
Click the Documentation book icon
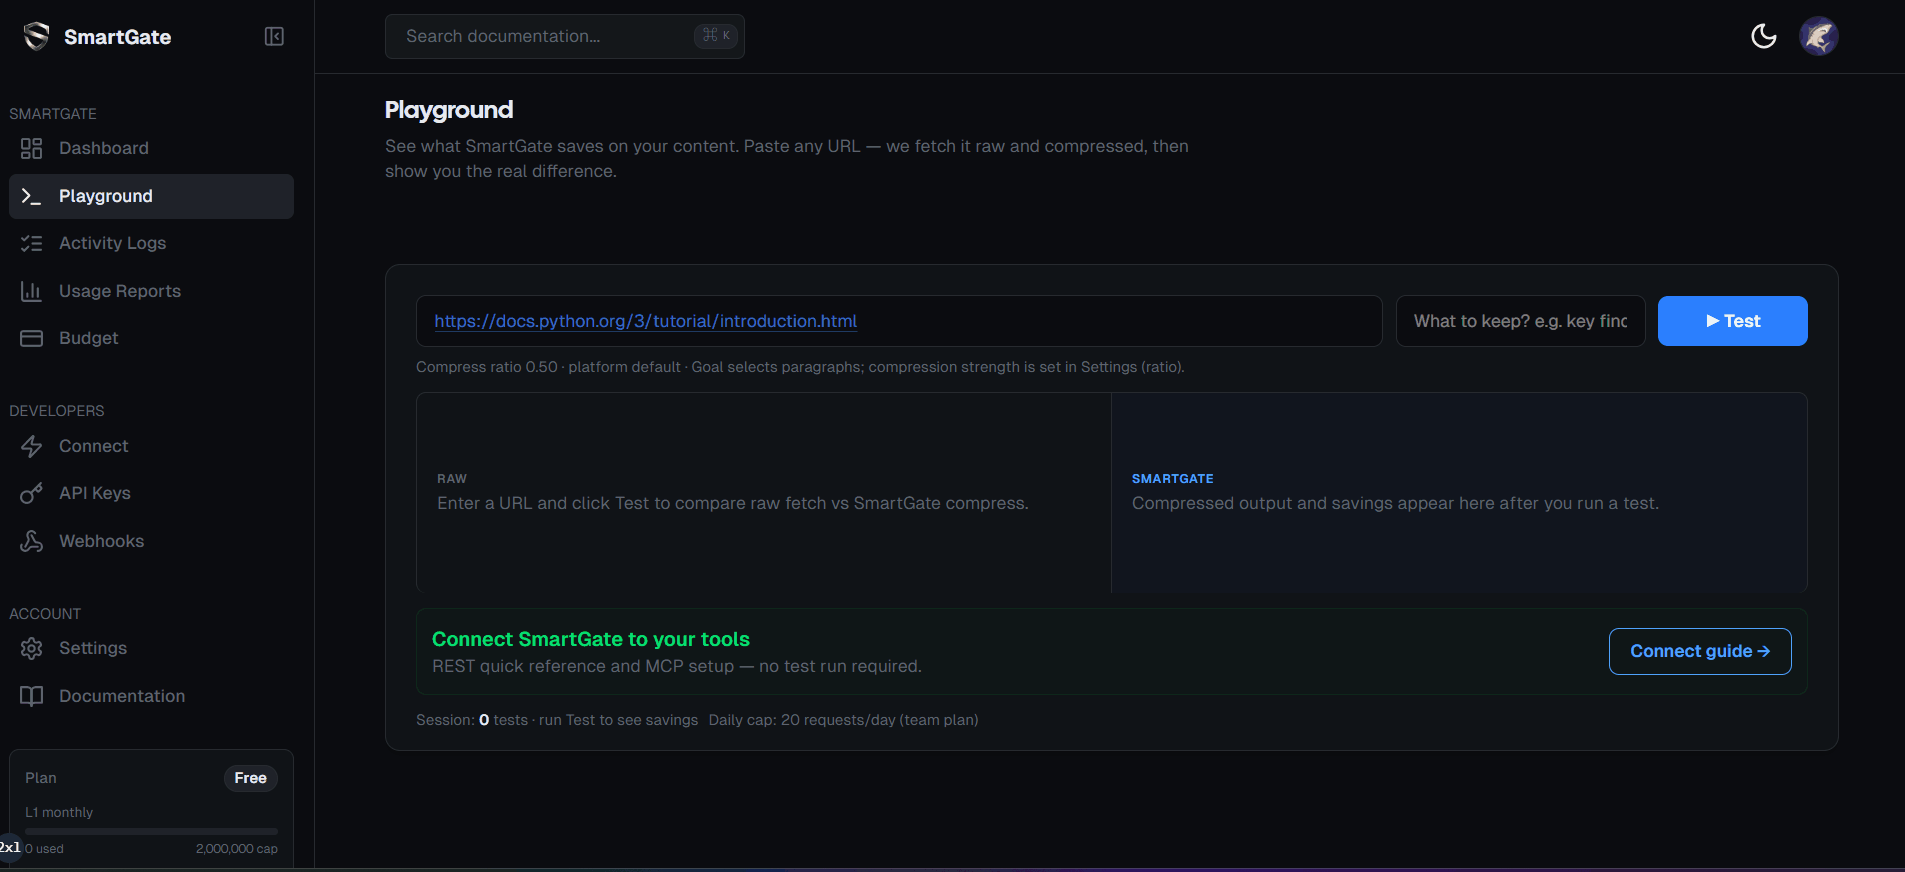click(32, 696)
